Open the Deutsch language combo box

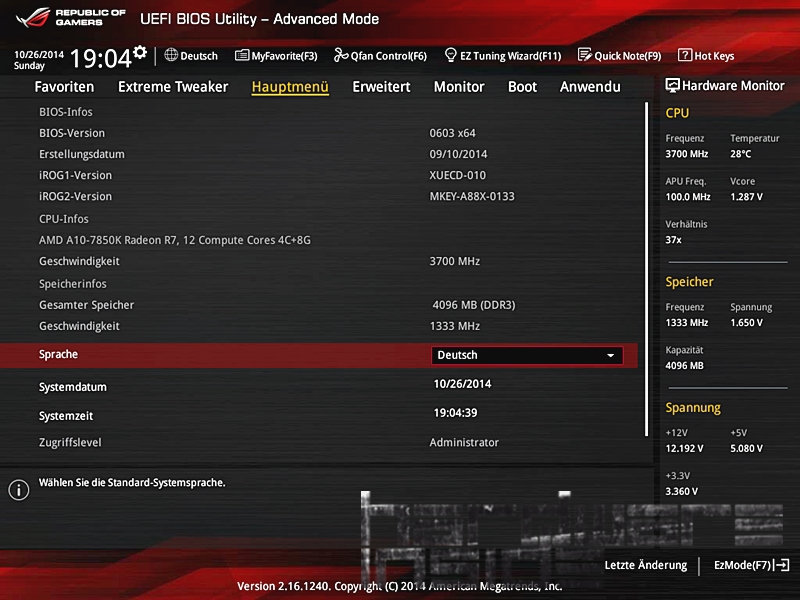point(526,356)
